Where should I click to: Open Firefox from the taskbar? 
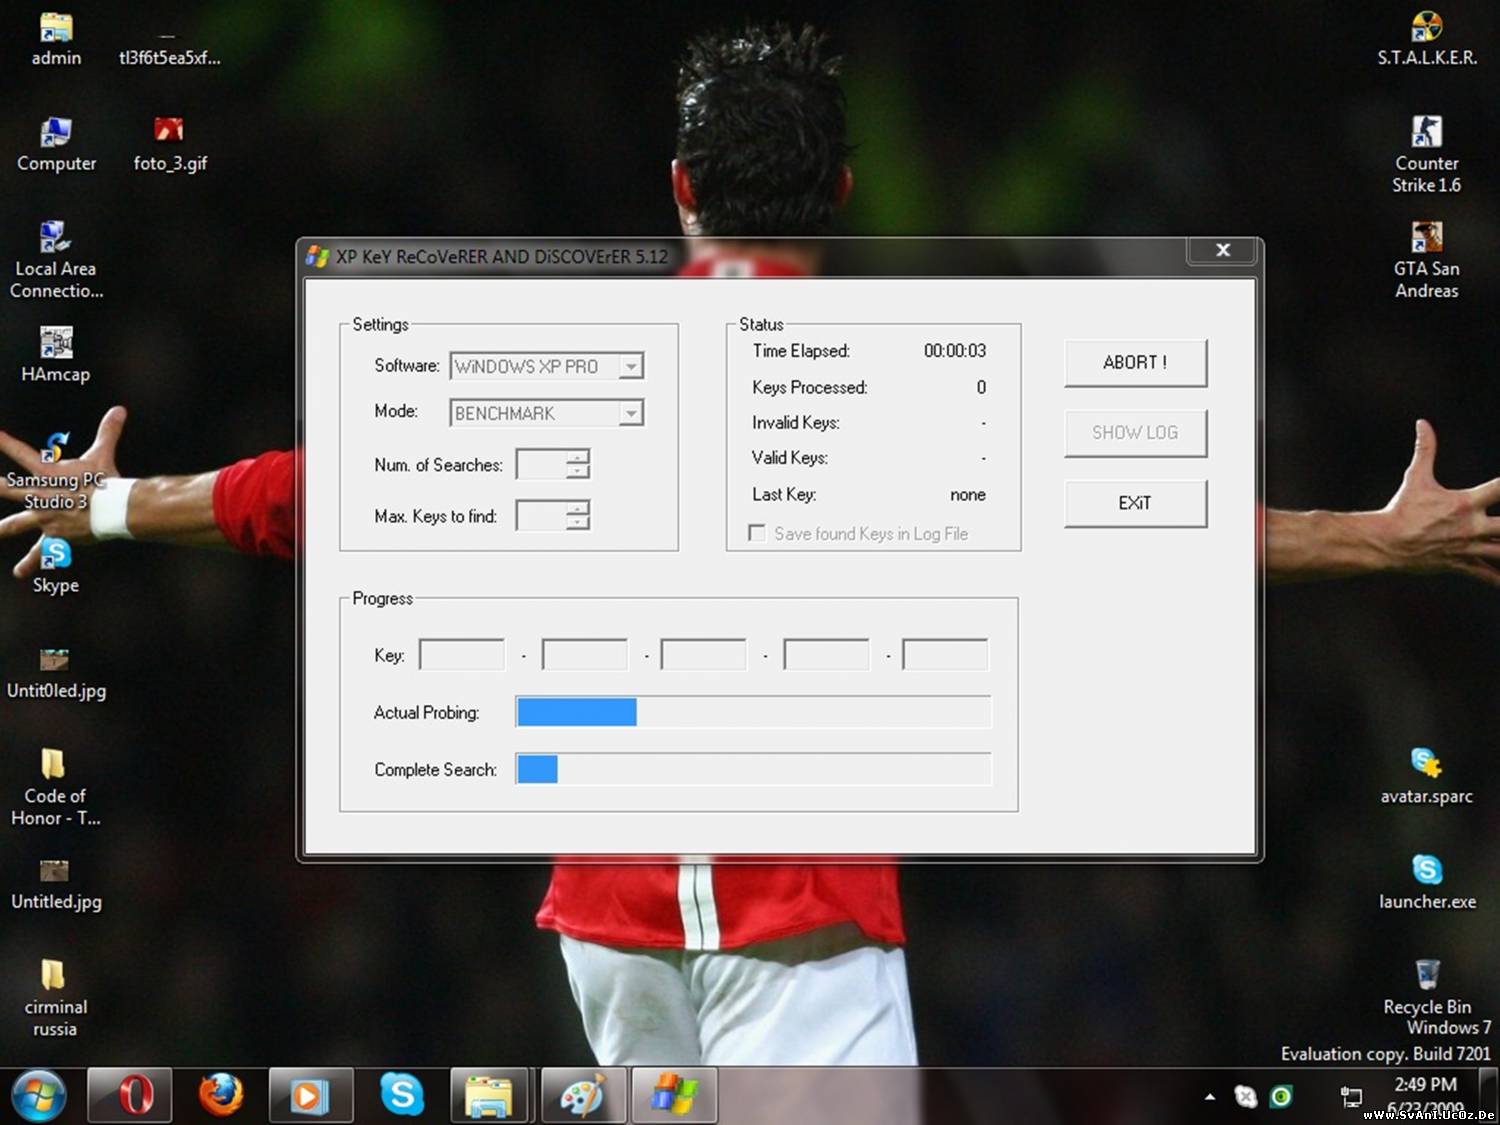pyautogui.click(x=220, y=1095)
